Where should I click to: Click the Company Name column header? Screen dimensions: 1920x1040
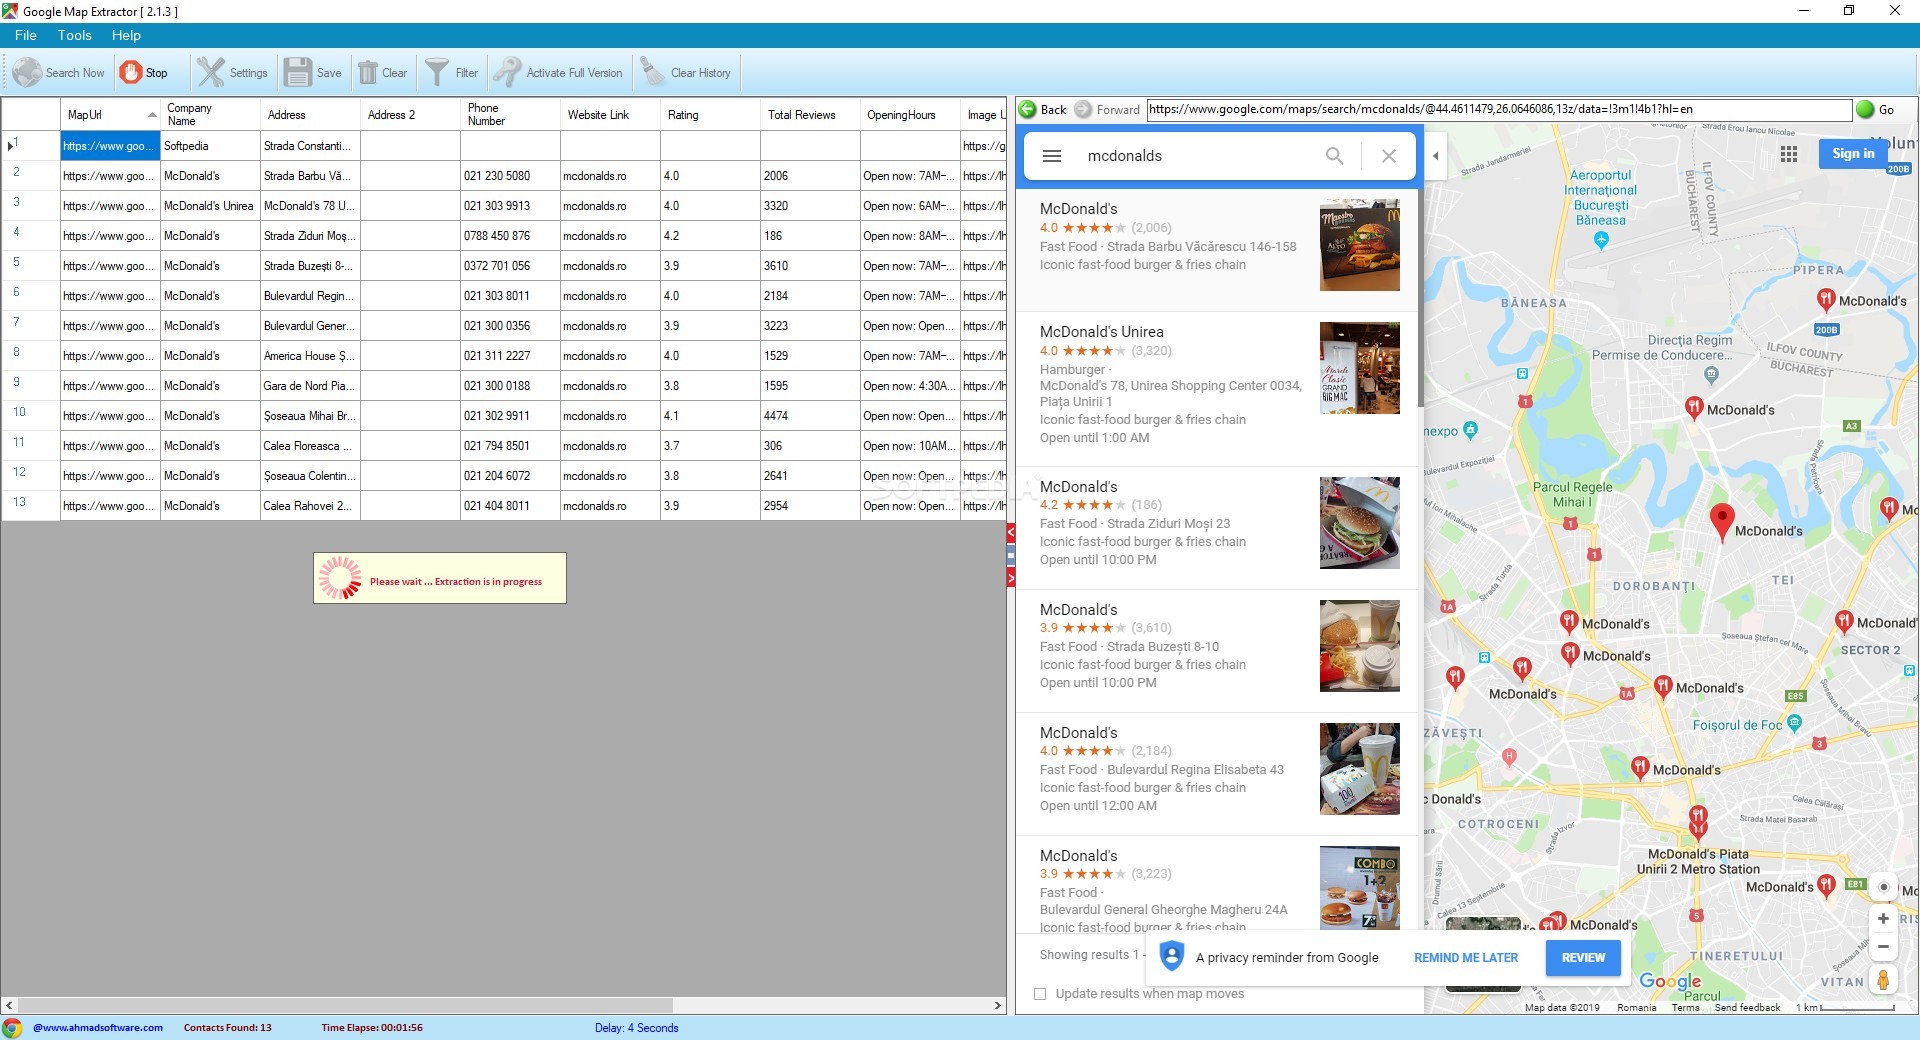tap(210, 115)
